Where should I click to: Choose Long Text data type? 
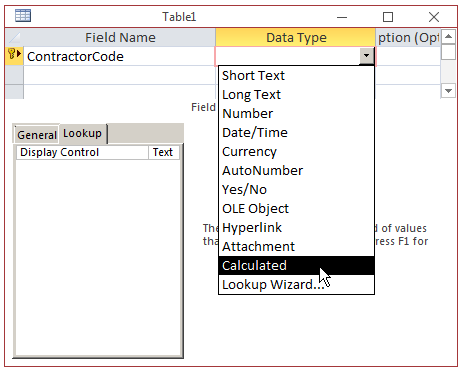[296, 95]
